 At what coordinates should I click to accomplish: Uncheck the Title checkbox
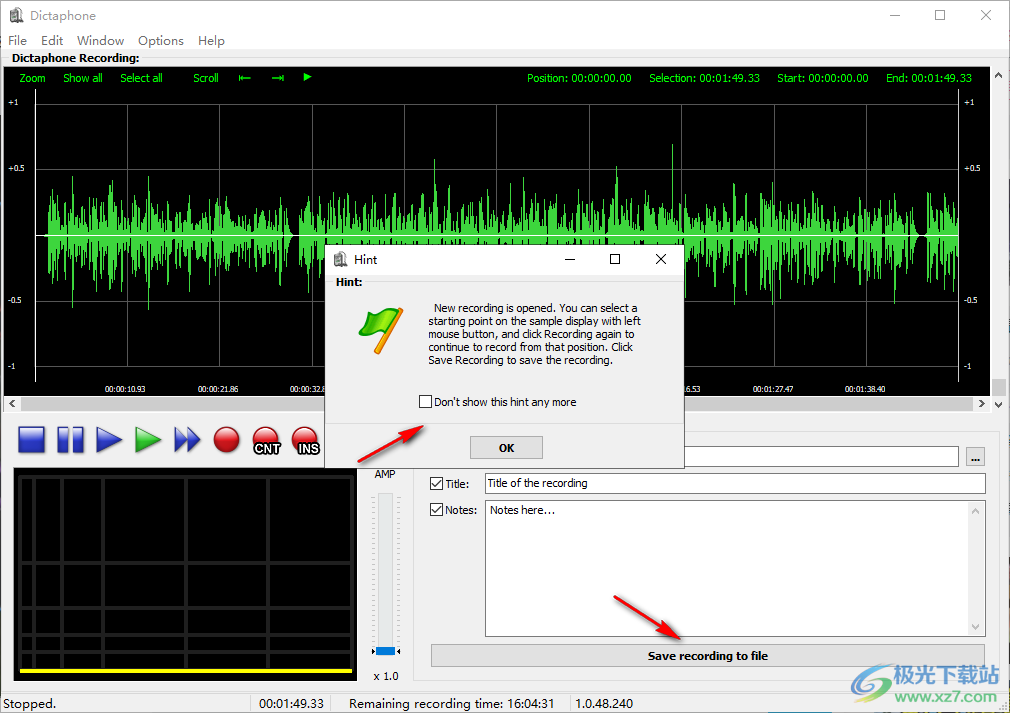click(x=436, y=484)
